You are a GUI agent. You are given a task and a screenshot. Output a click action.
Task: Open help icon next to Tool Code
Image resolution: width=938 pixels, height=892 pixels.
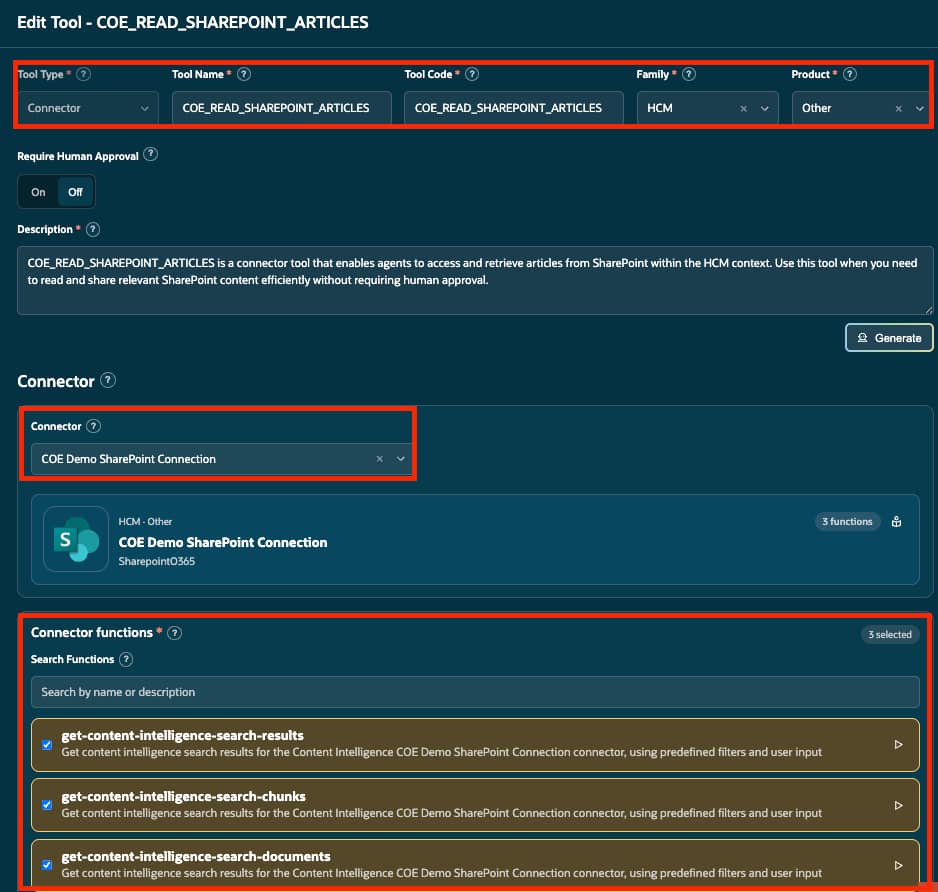pos(472,74)
